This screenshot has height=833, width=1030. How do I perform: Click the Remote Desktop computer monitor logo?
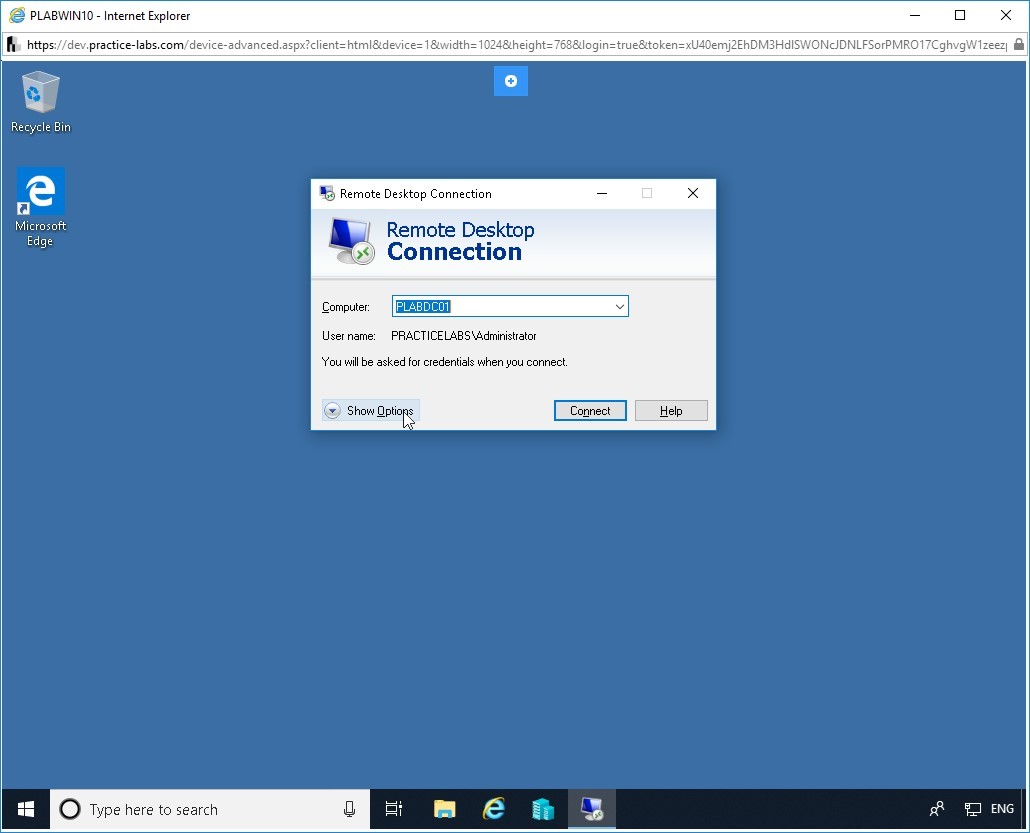coord(351,241)
